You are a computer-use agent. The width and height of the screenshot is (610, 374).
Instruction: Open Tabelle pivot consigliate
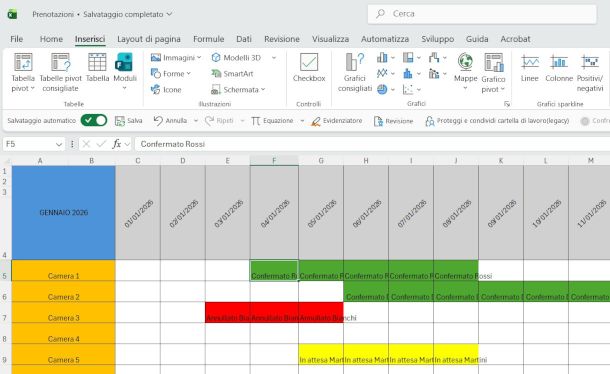60,72
